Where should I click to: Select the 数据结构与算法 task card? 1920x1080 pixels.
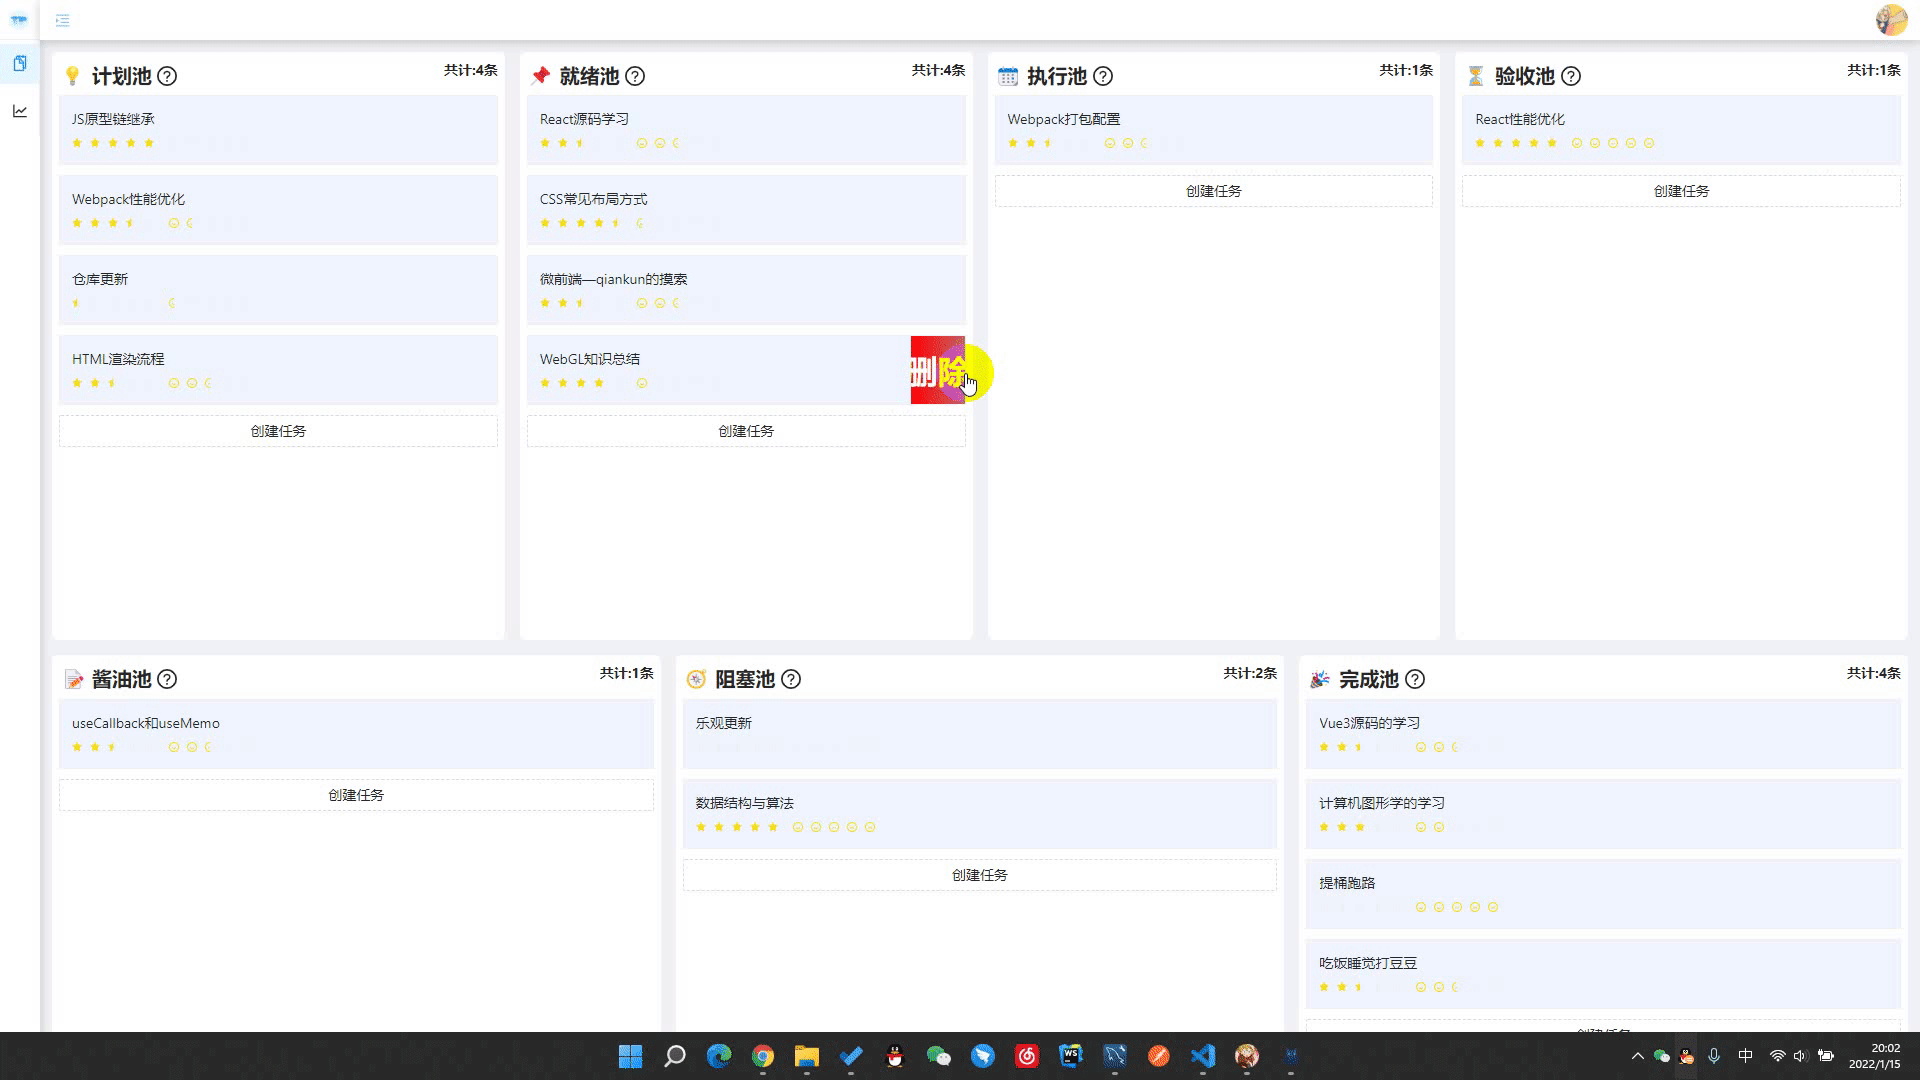[x=979, y=813]
